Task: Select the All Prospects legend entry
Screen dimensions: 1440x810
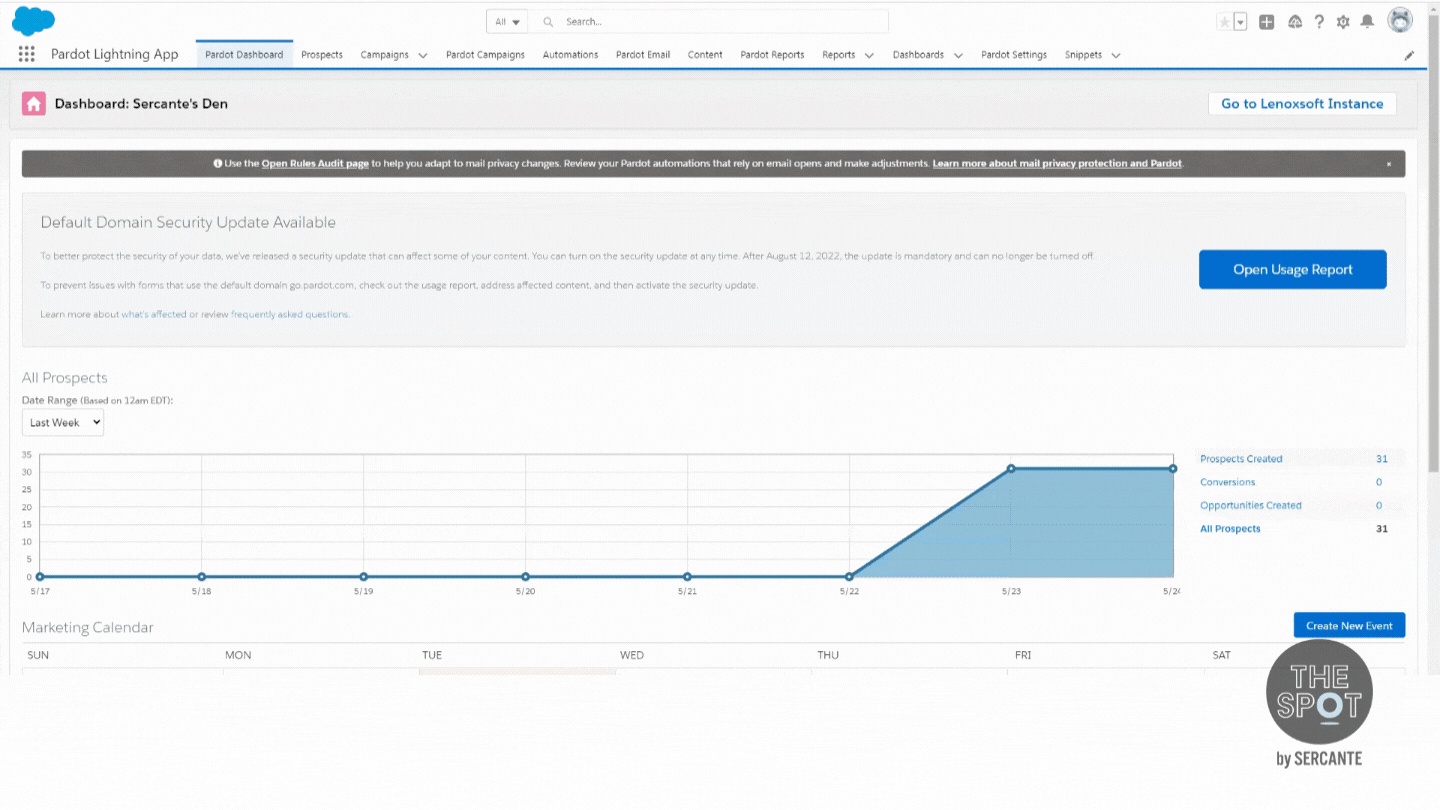Action: 1230,529
